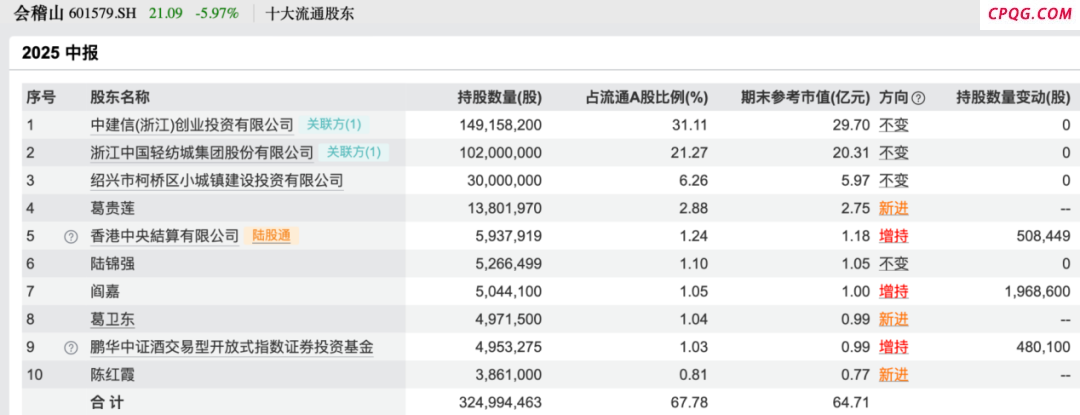
Task: Click shareholder name 陈红霞
Action: pyautogui.click(x=112, y=375)
